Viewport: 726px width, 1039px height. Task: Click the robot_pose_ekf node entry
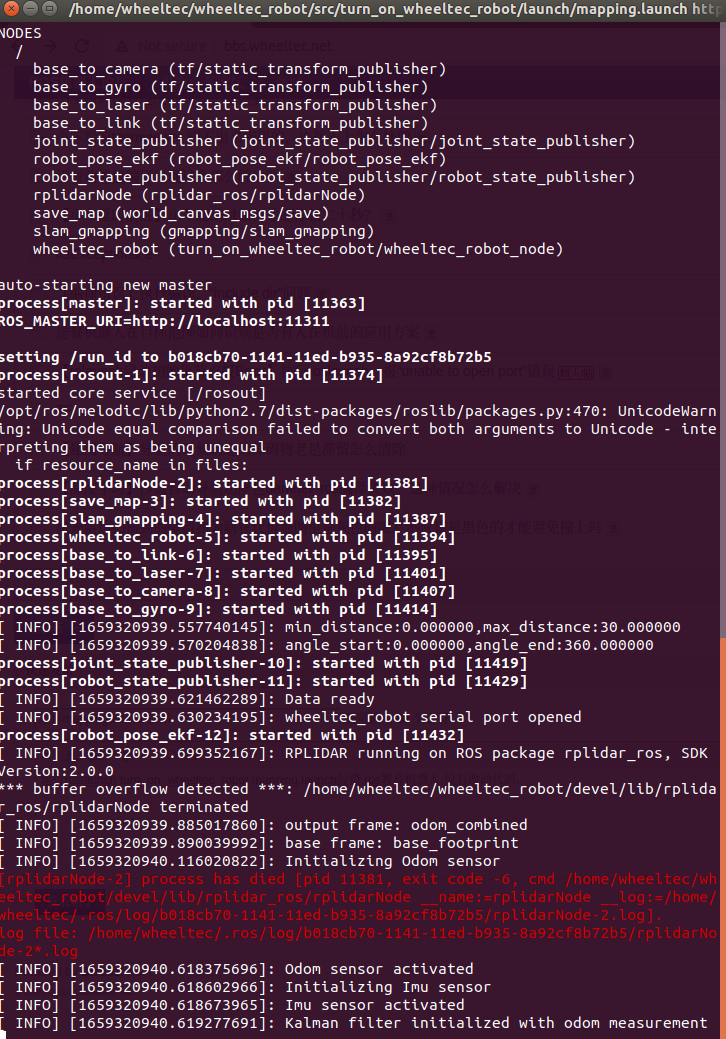pos(239,160)
